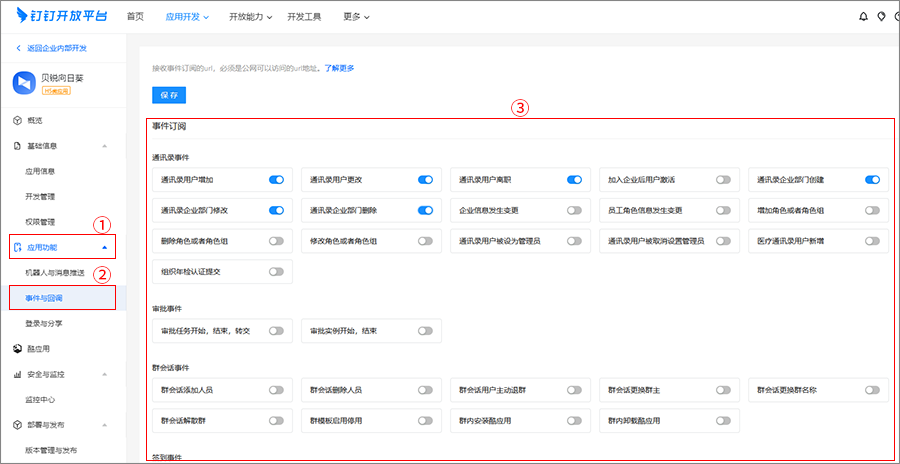Click the DingTalk open platform logo
This screenshot has width=900, height=464.
[60, 16]
